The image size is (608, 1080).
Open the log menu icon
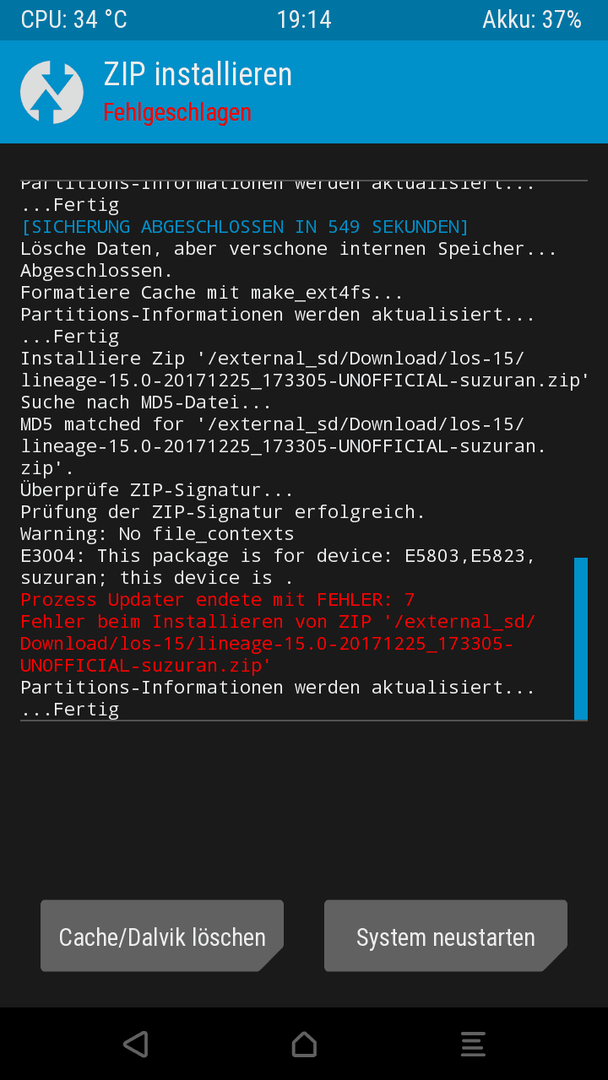(473, 1043)
